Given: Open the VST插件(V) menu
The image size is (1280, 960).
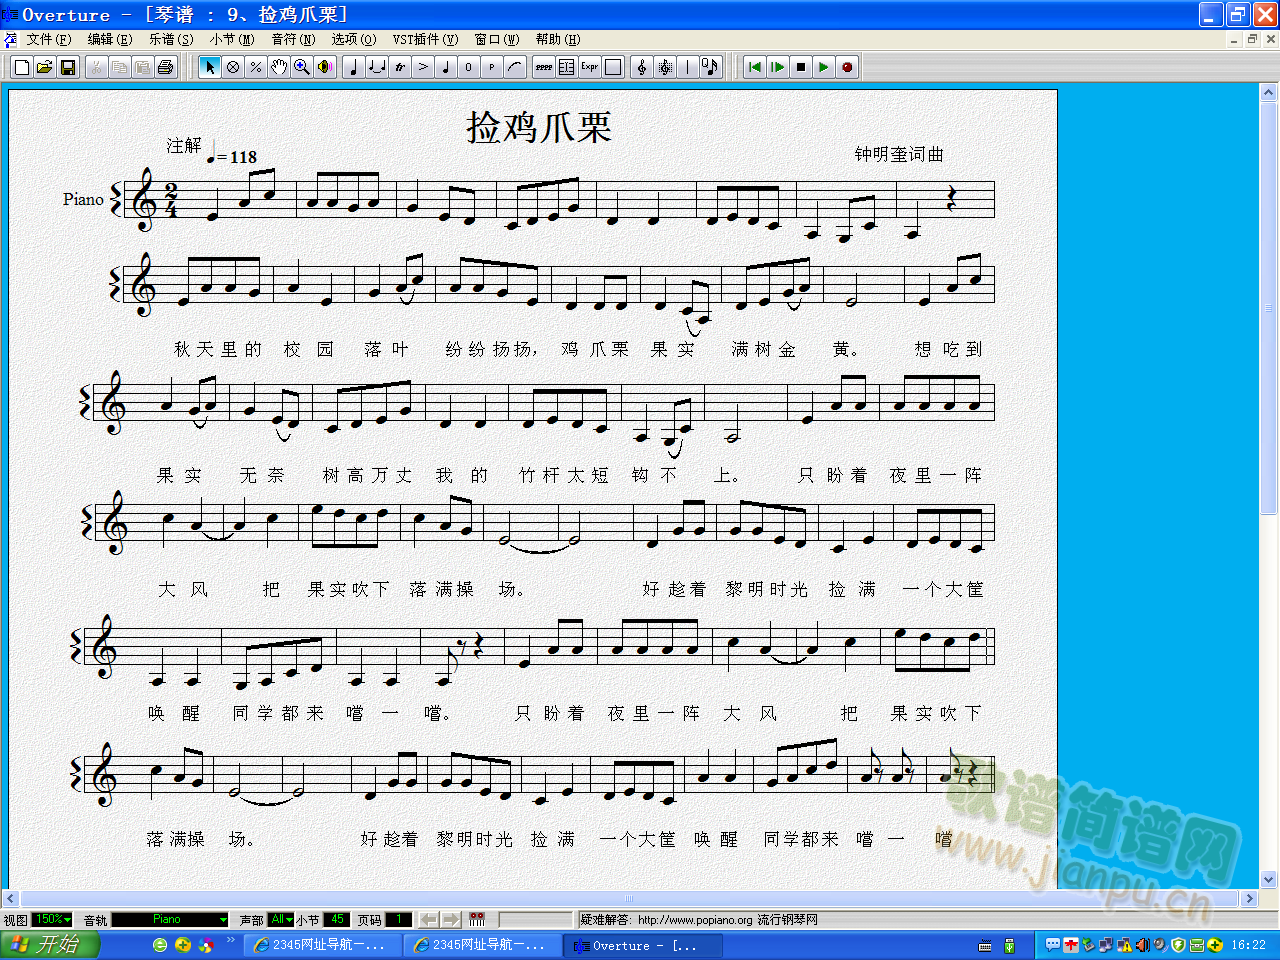Looking at the screenshot, I should point(425,39).
